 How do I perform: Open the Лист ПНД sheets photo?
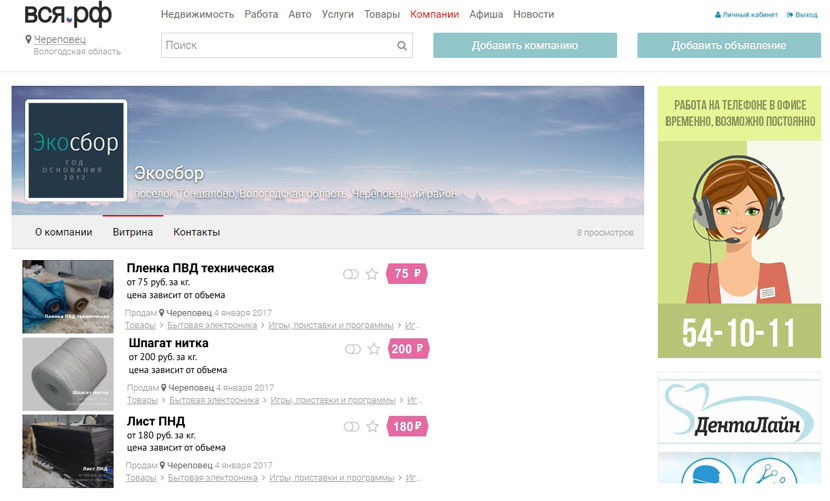click(68, 451)
